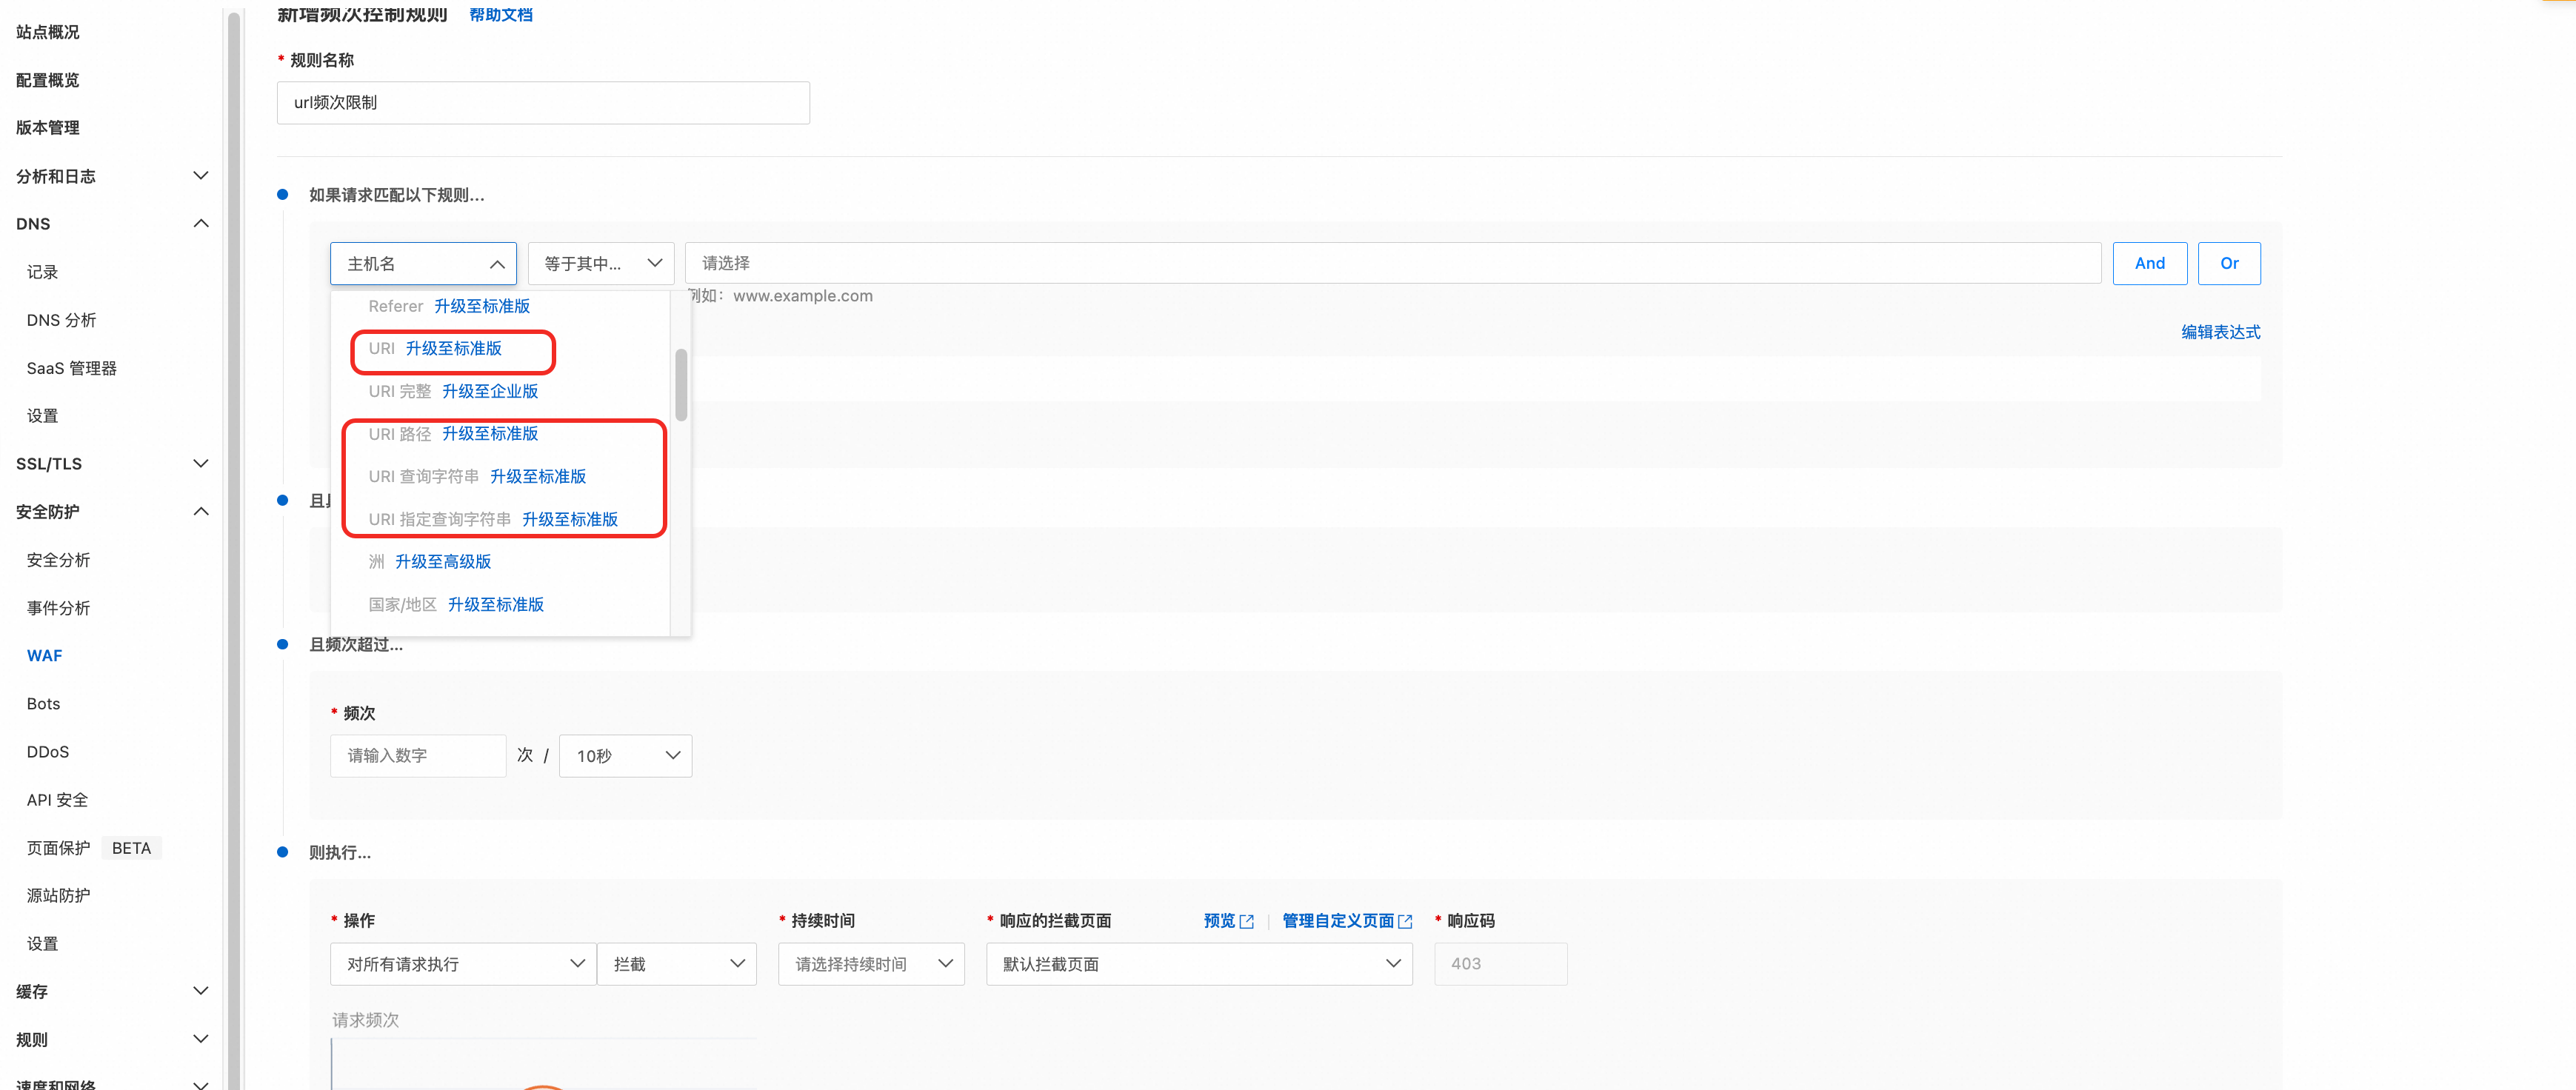Open Bots in the sidebar
This screenshot has height=1090, width=2576.
click(x=43, y=703)
